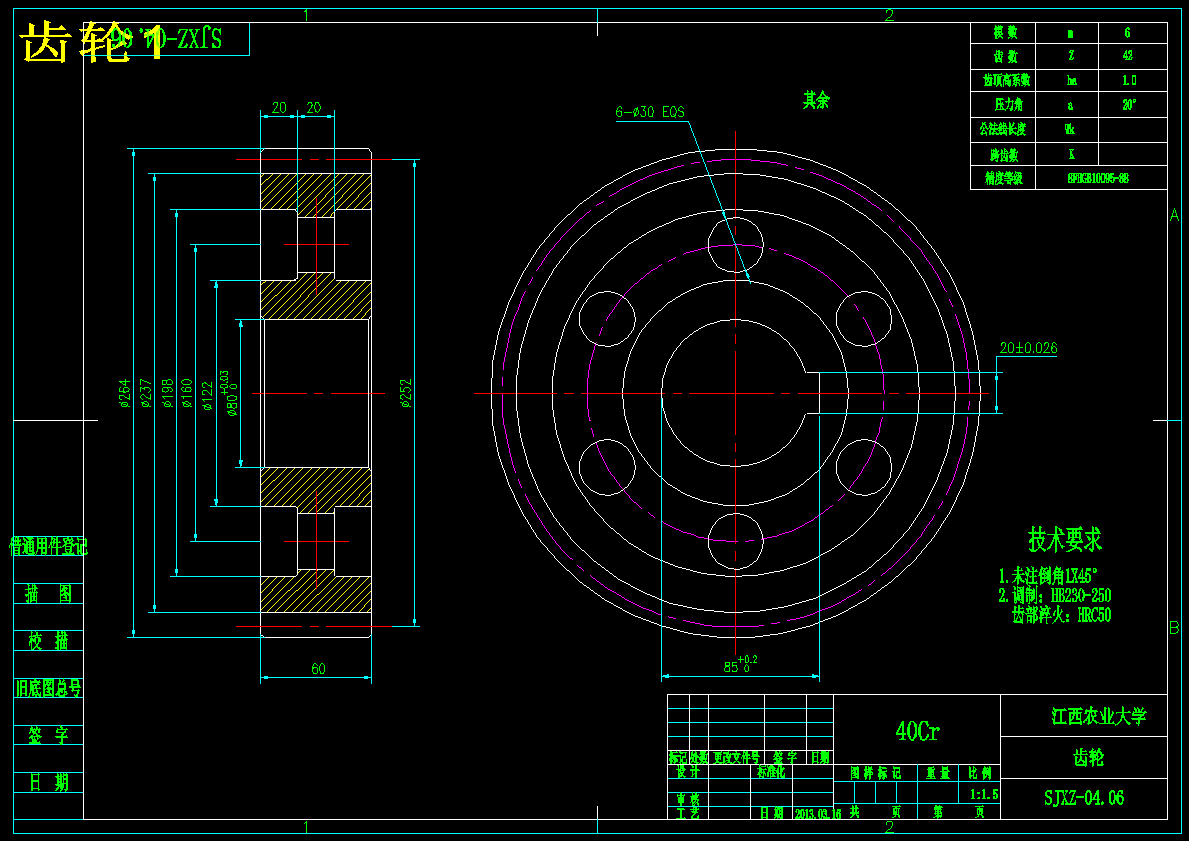Select the '2.调制：HB230-250' requirement line
The height and width of the screenshot is (841, 1189).
[1055, 595]
